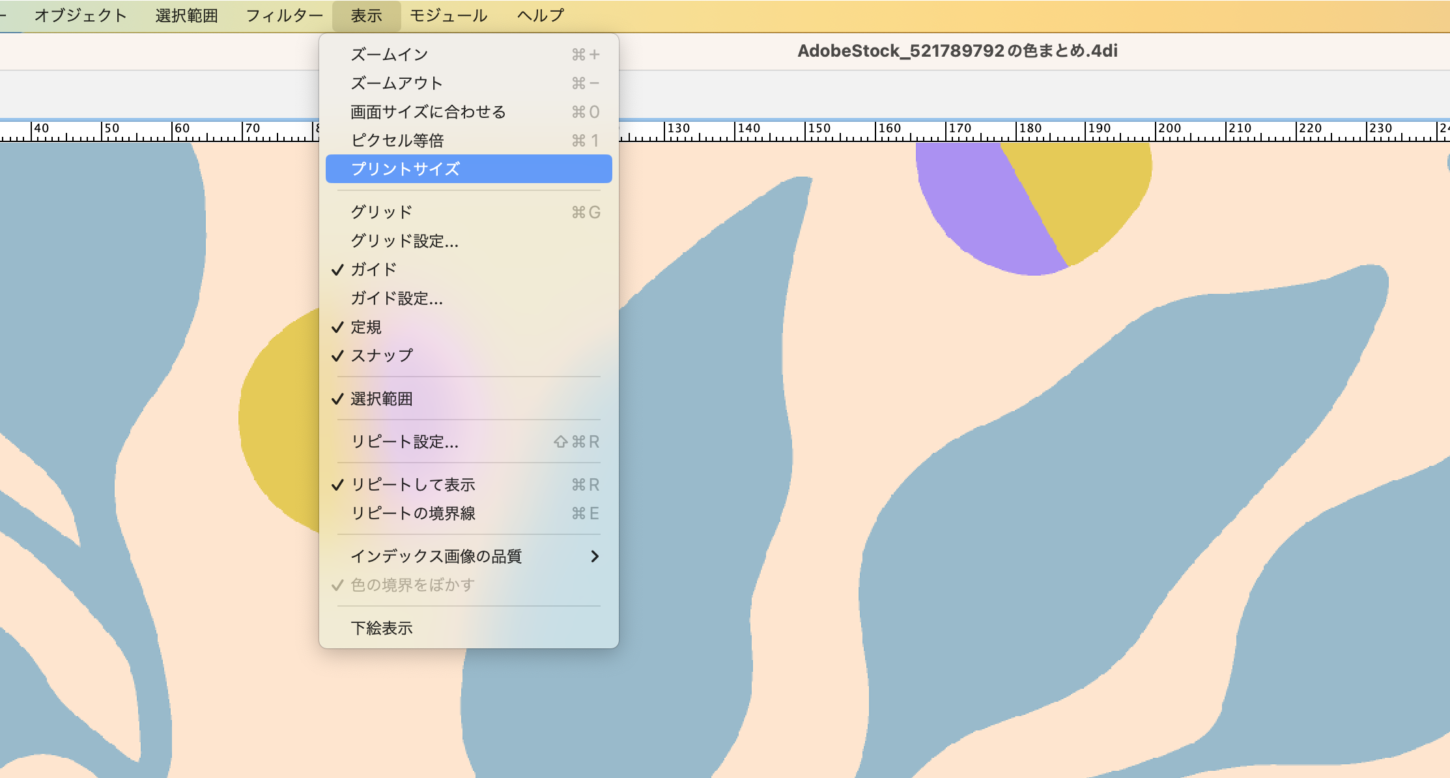The width and height of the screenshot is (1450, 778).
Task: Choose ズームアウト from the view menu
Action: [396, 83]
